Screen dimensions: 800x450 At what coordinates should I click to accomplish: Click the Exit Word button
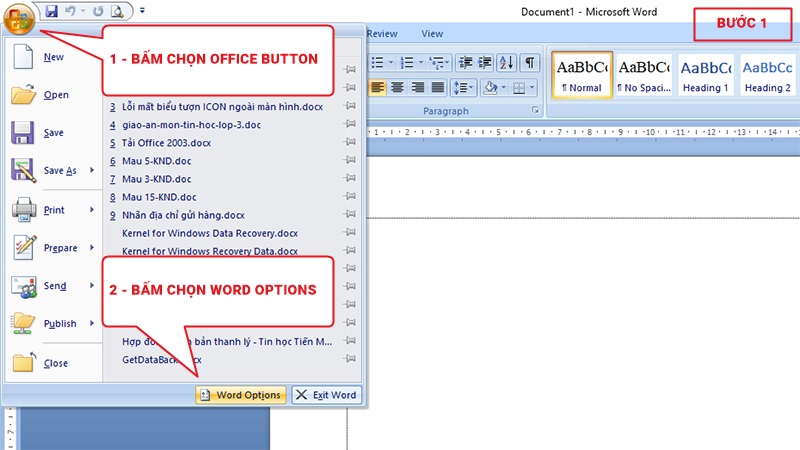(x=325, y=395)
